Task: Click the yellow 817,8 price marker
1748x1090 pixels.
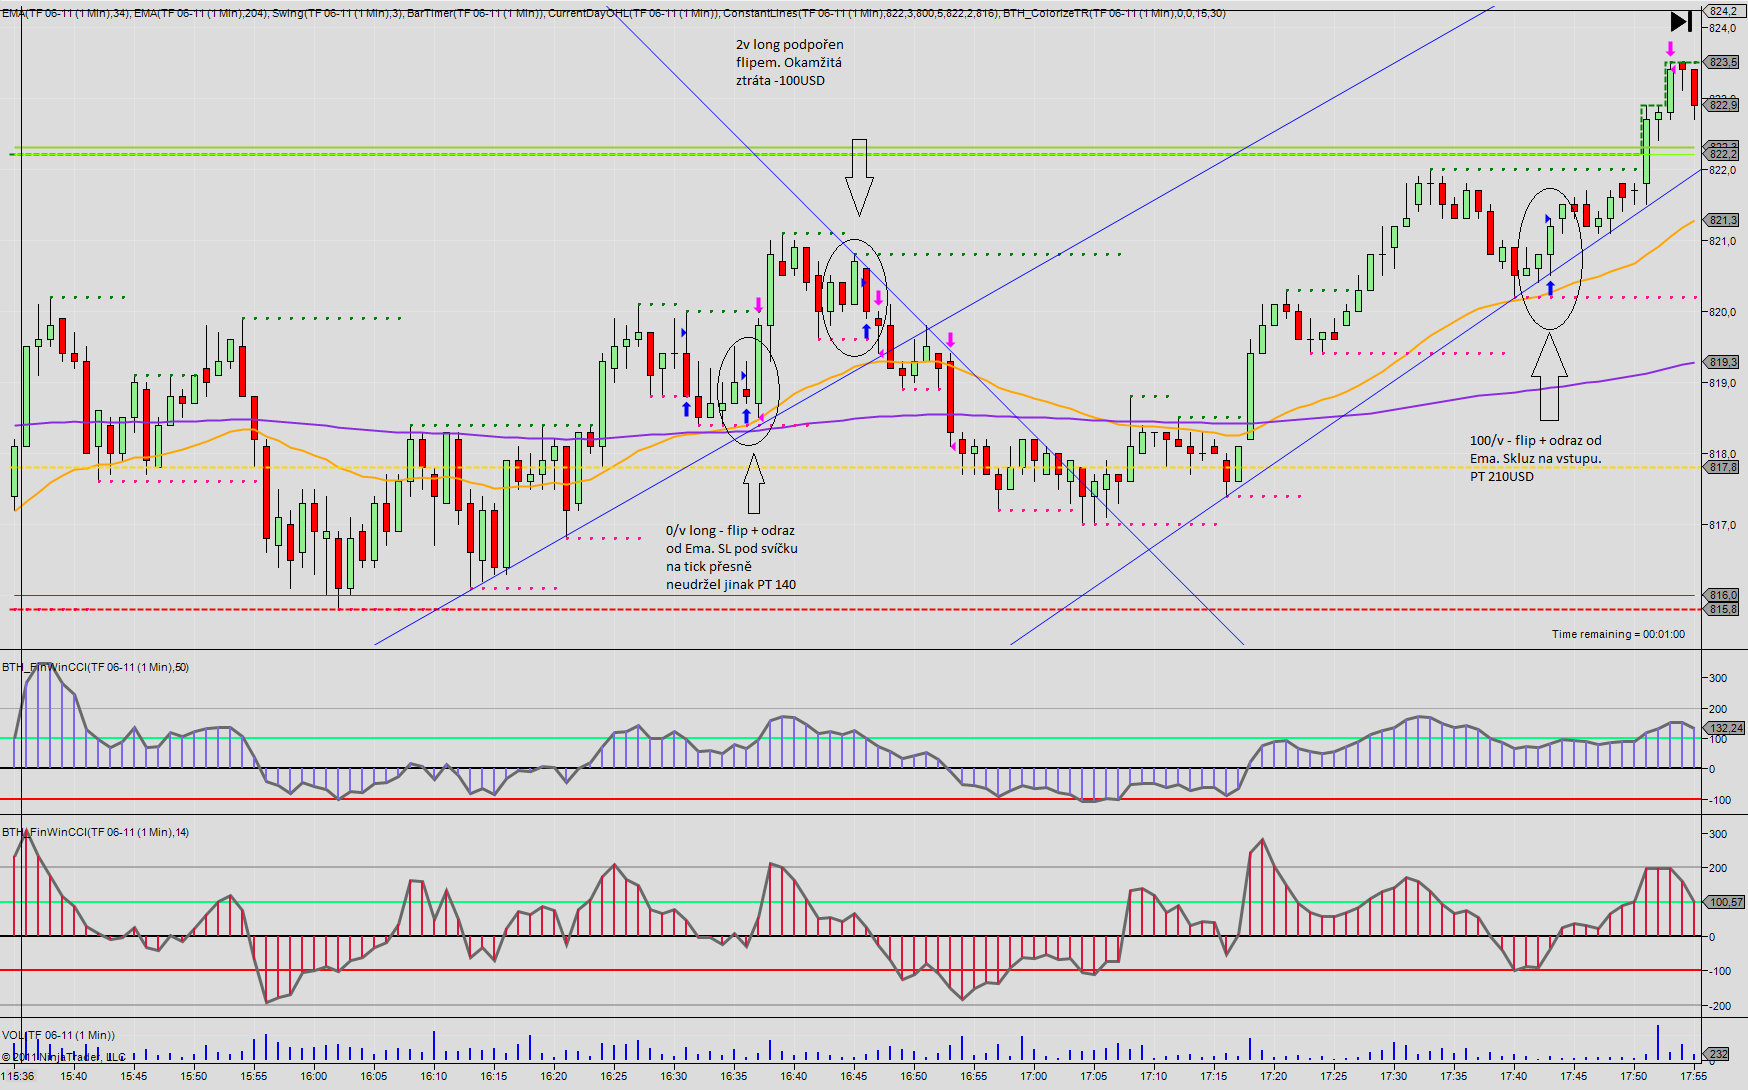Action: point(1723,467)
